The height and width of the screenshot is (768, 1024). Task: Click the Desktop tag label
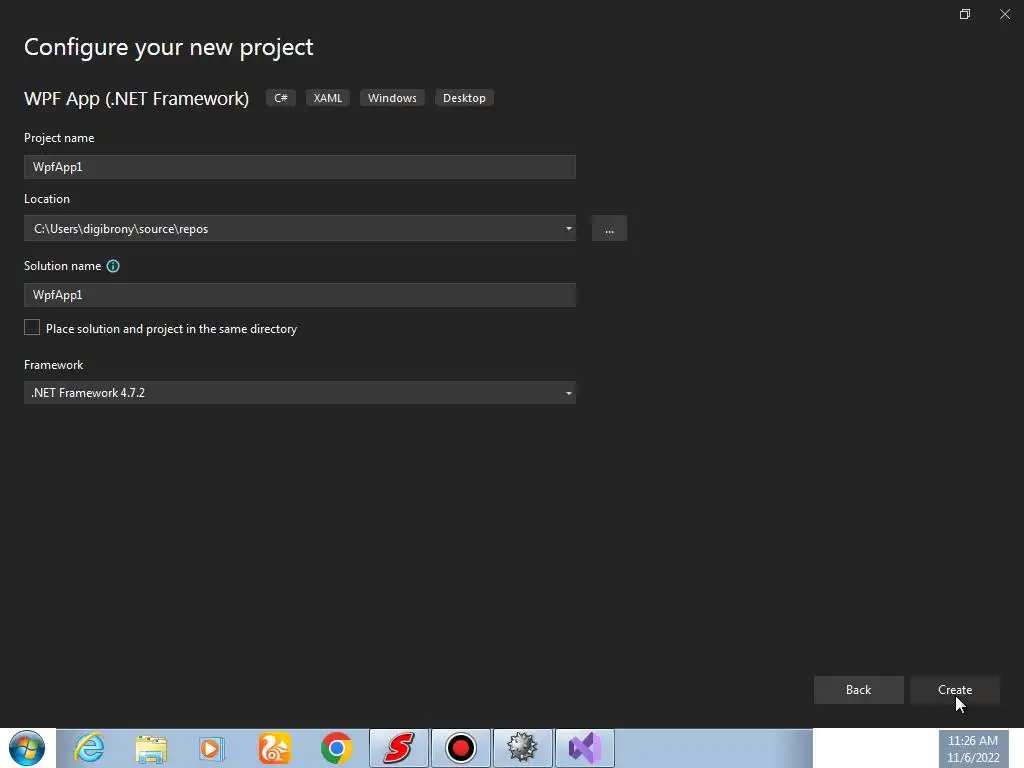[x=464, y=98]
